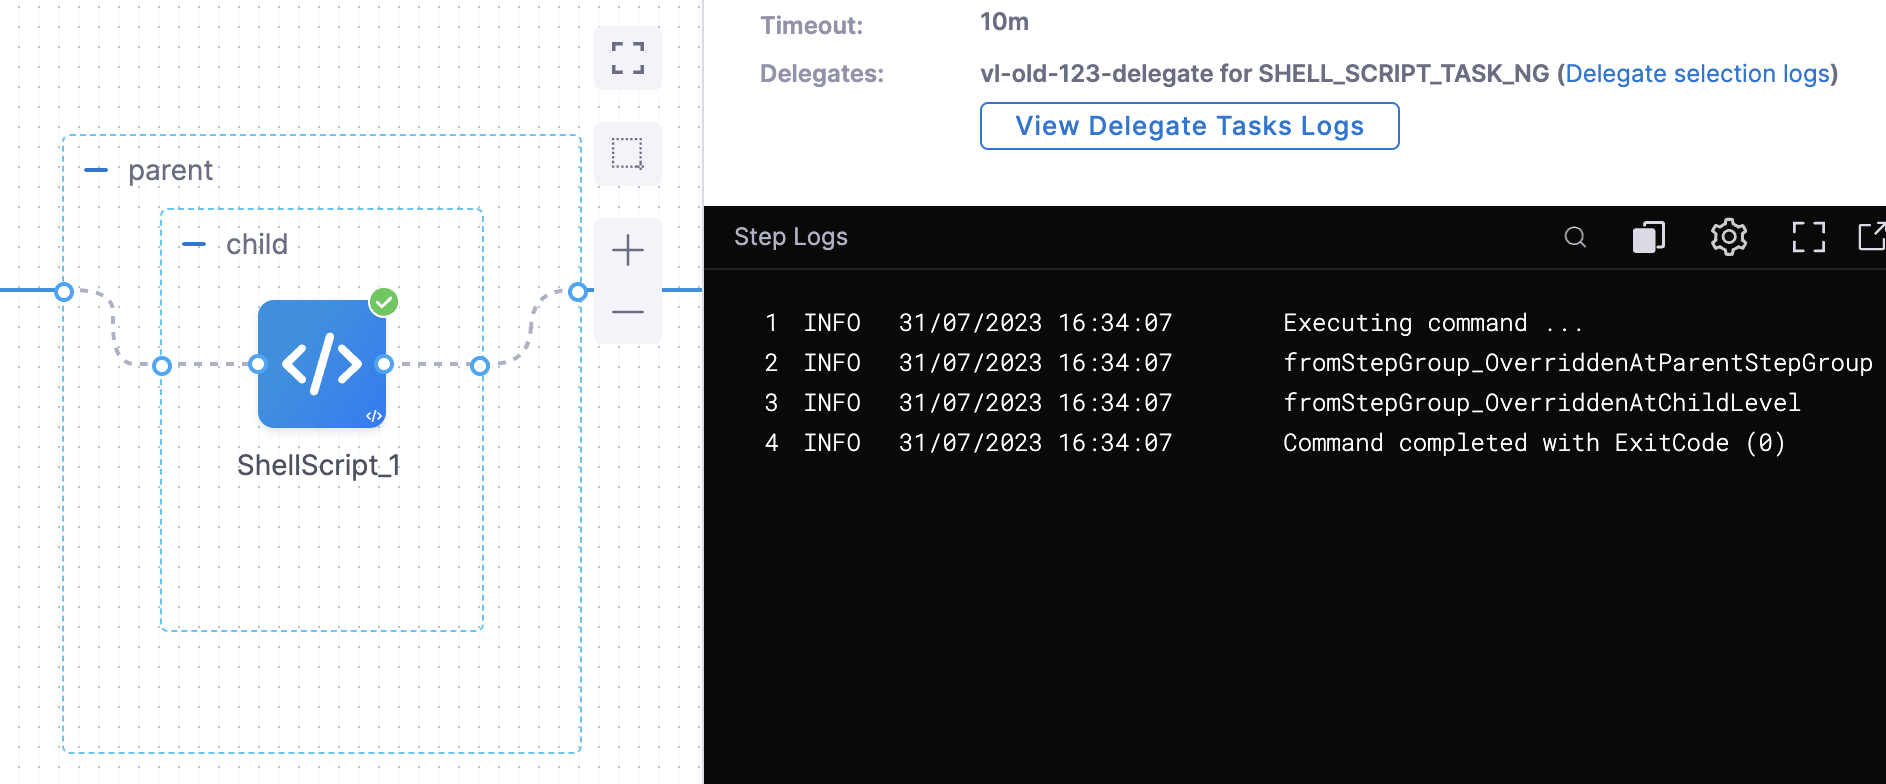Click the fit-to-screen icon on canvas controls
Screen dimensions: 1886x784
click(627, 58)
